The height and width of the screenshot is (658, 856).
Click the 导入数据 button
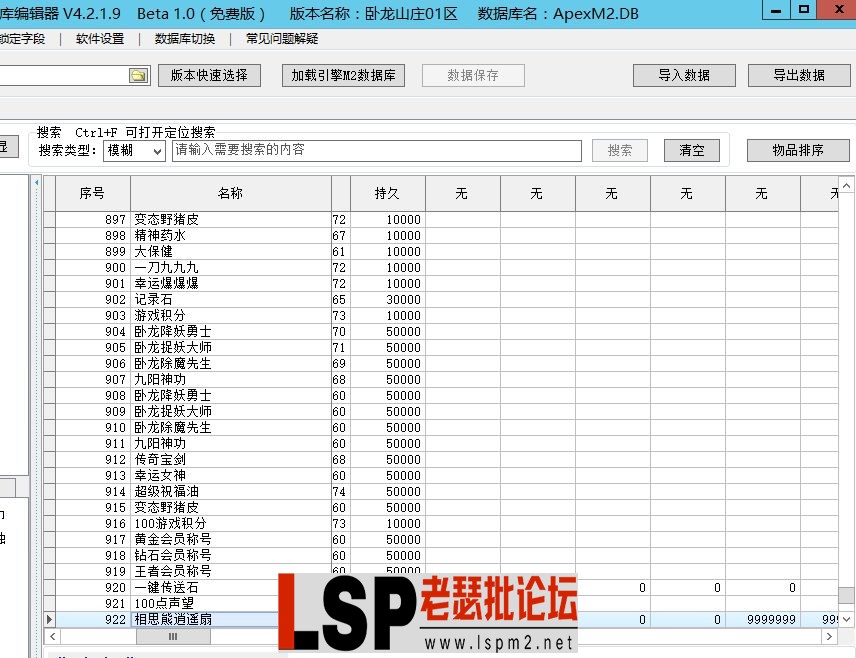click(684, 74)
